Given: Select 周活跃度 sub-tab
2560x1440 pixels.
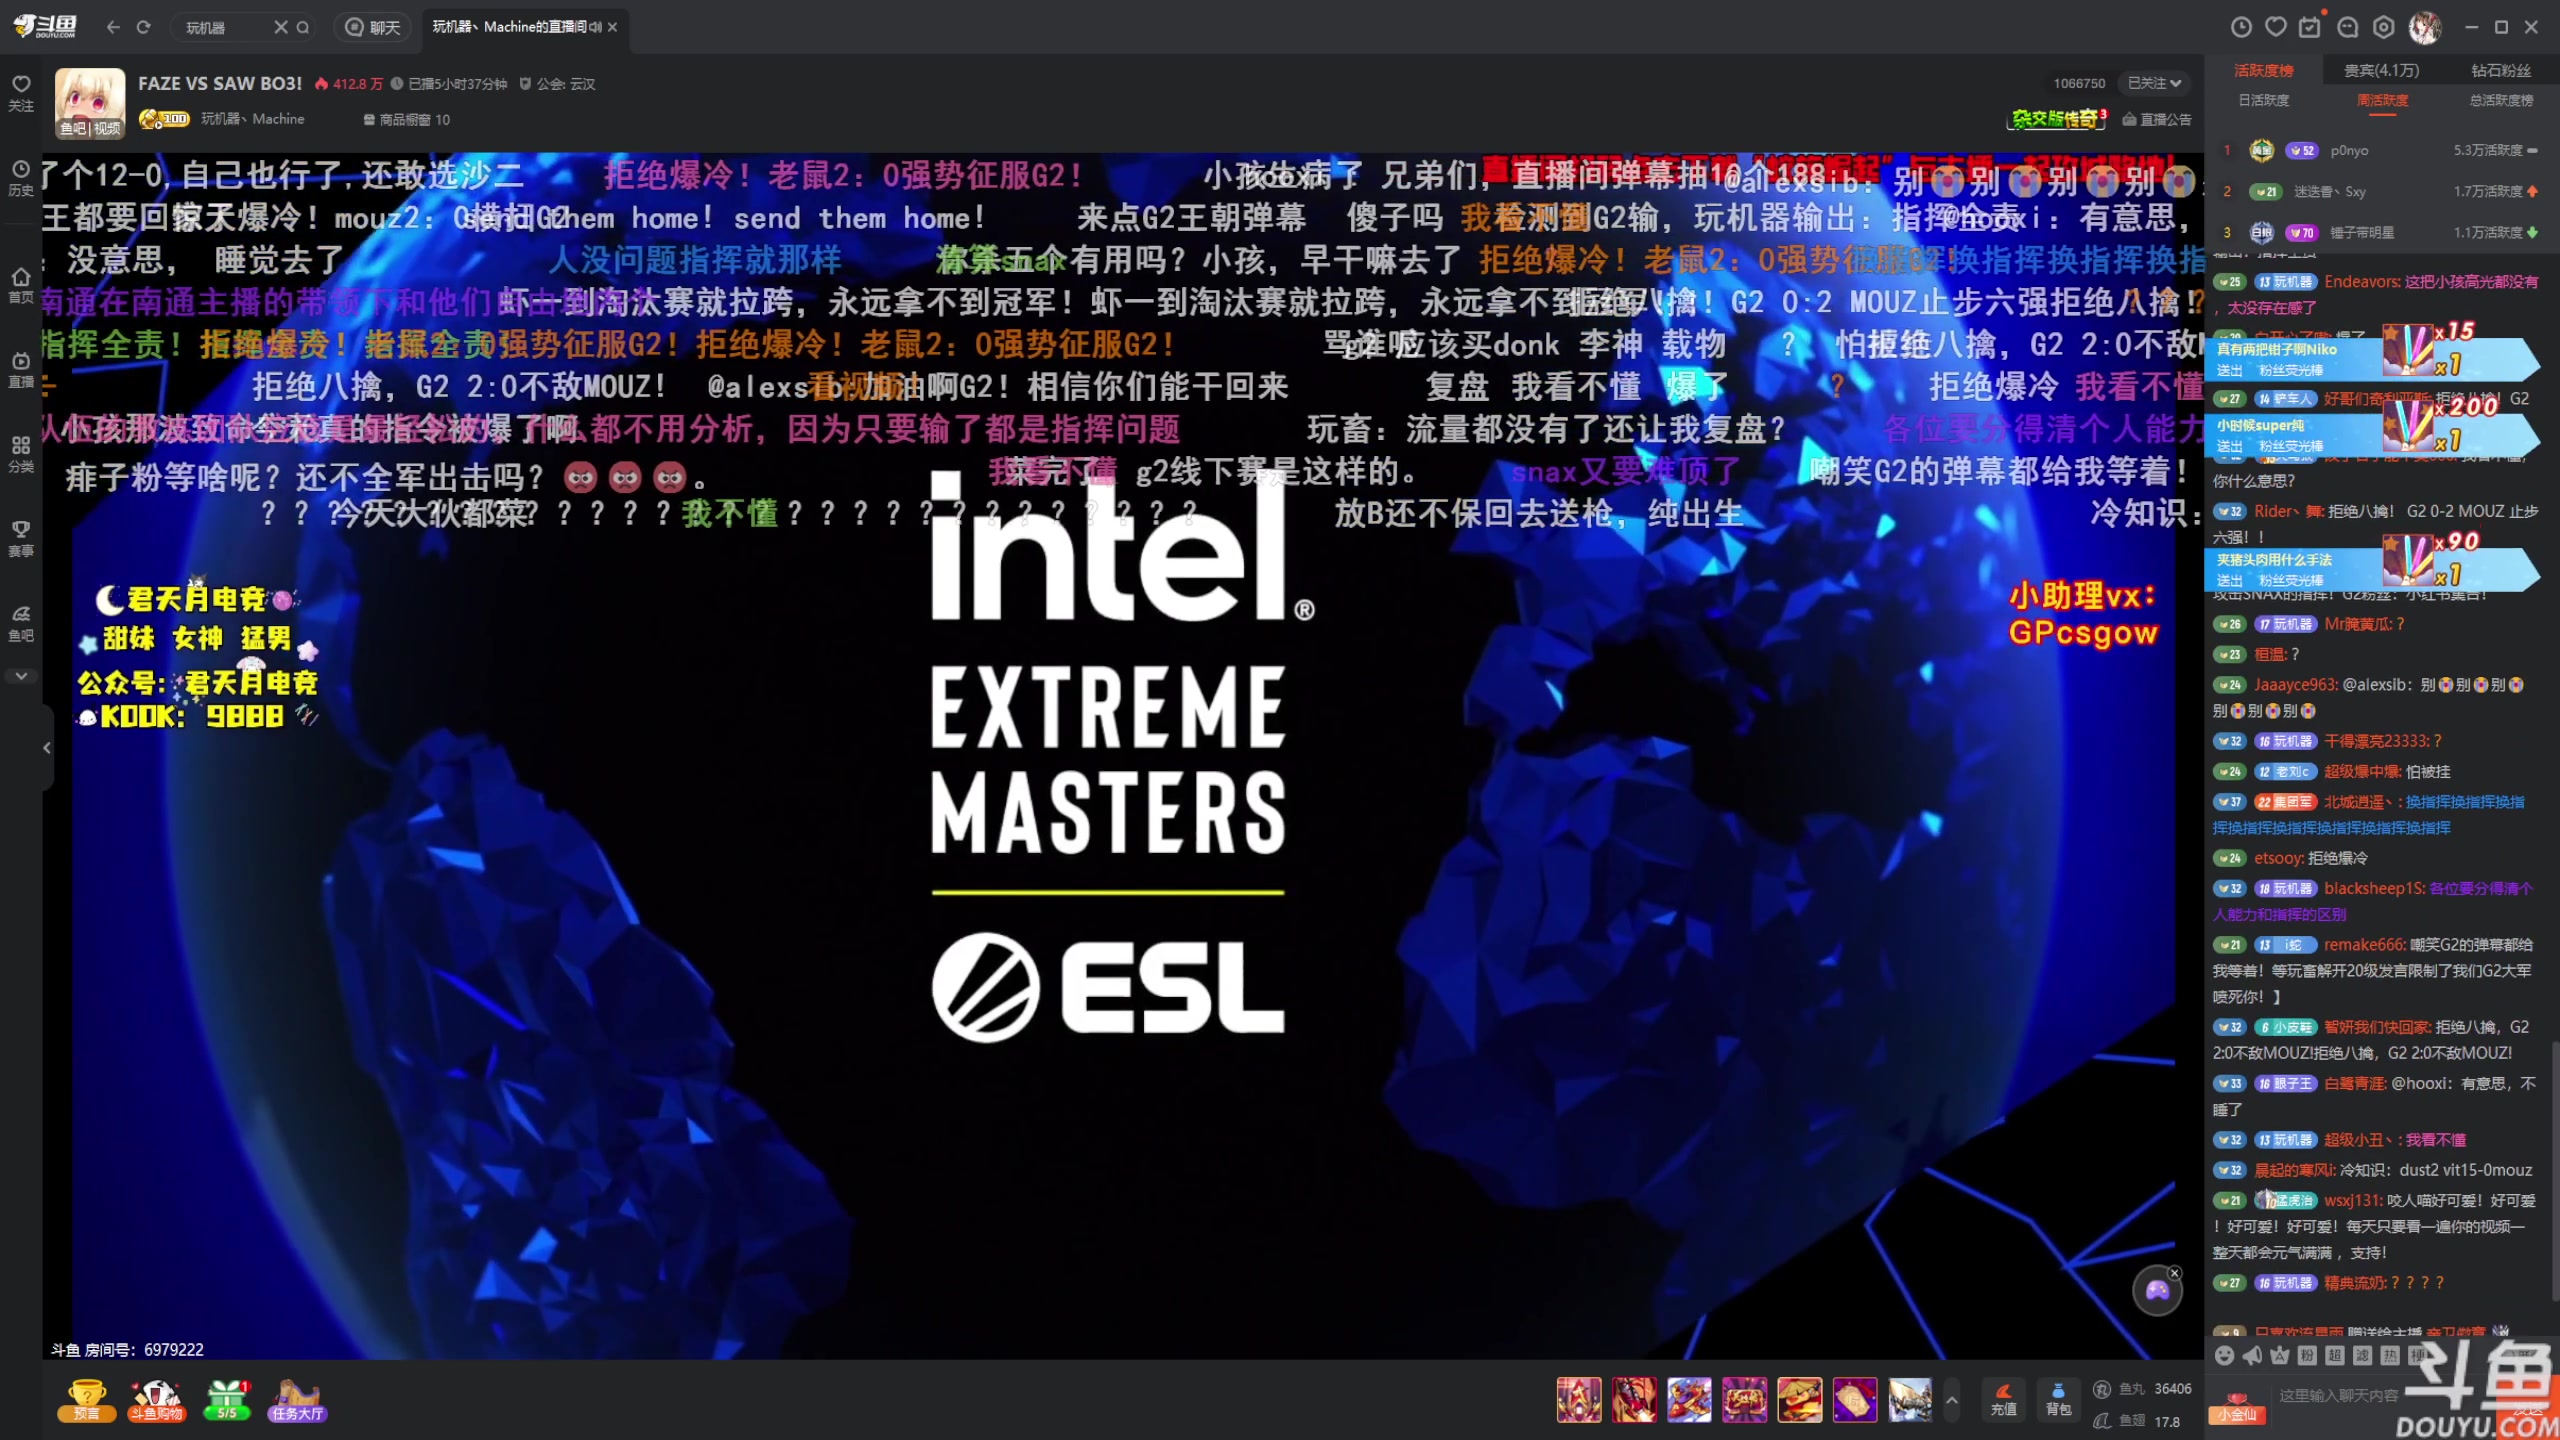Looking at the screenshot, I should pos(2383,100).
